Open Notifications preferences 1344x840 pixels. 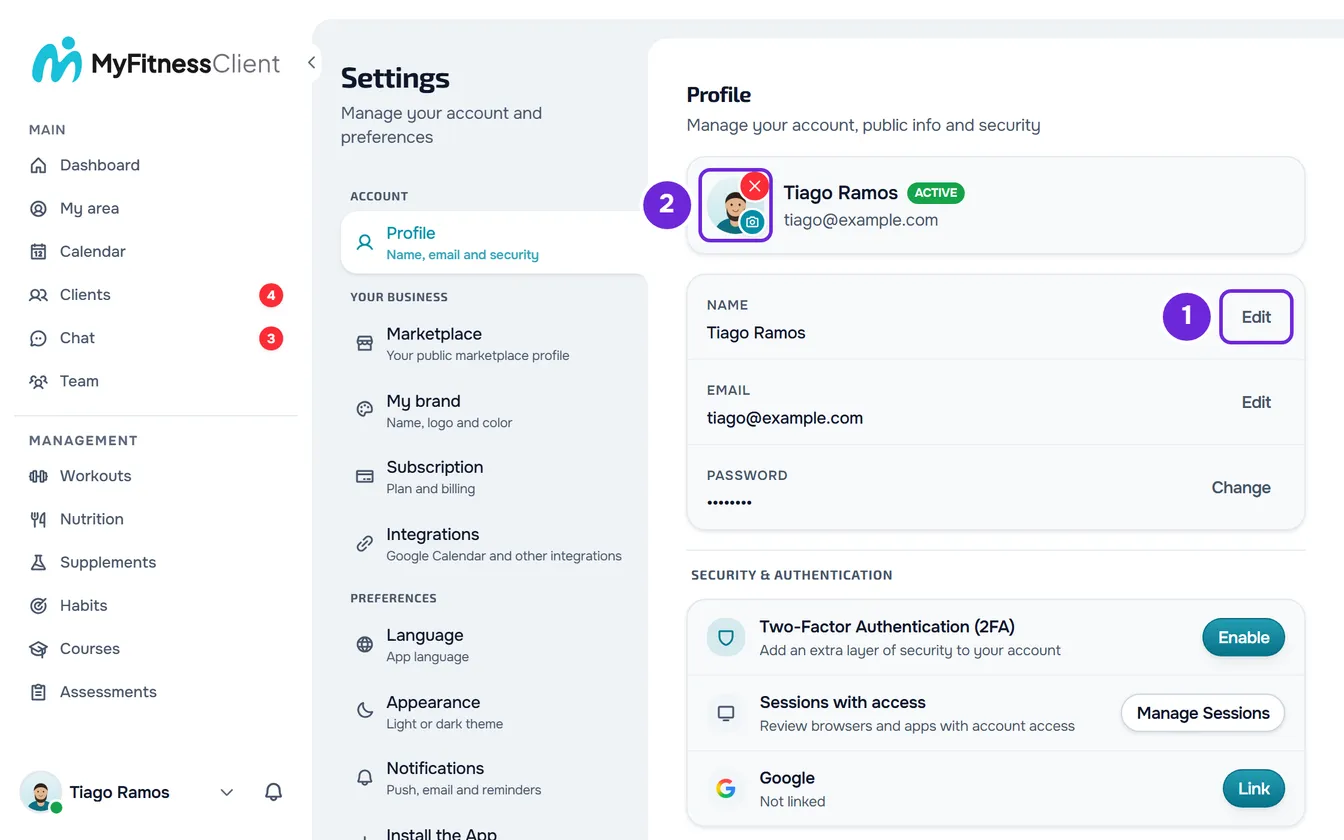493,777
